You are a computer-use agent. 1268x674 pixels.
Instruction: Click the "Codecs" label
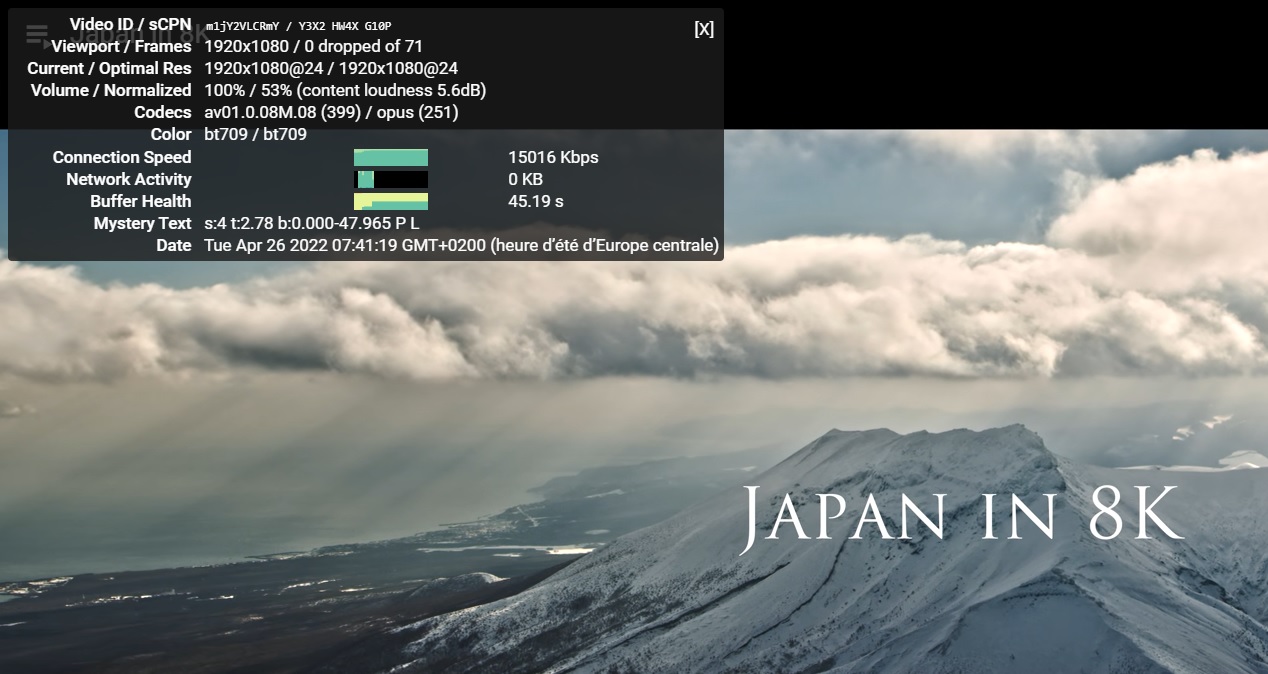coord(163,112)
